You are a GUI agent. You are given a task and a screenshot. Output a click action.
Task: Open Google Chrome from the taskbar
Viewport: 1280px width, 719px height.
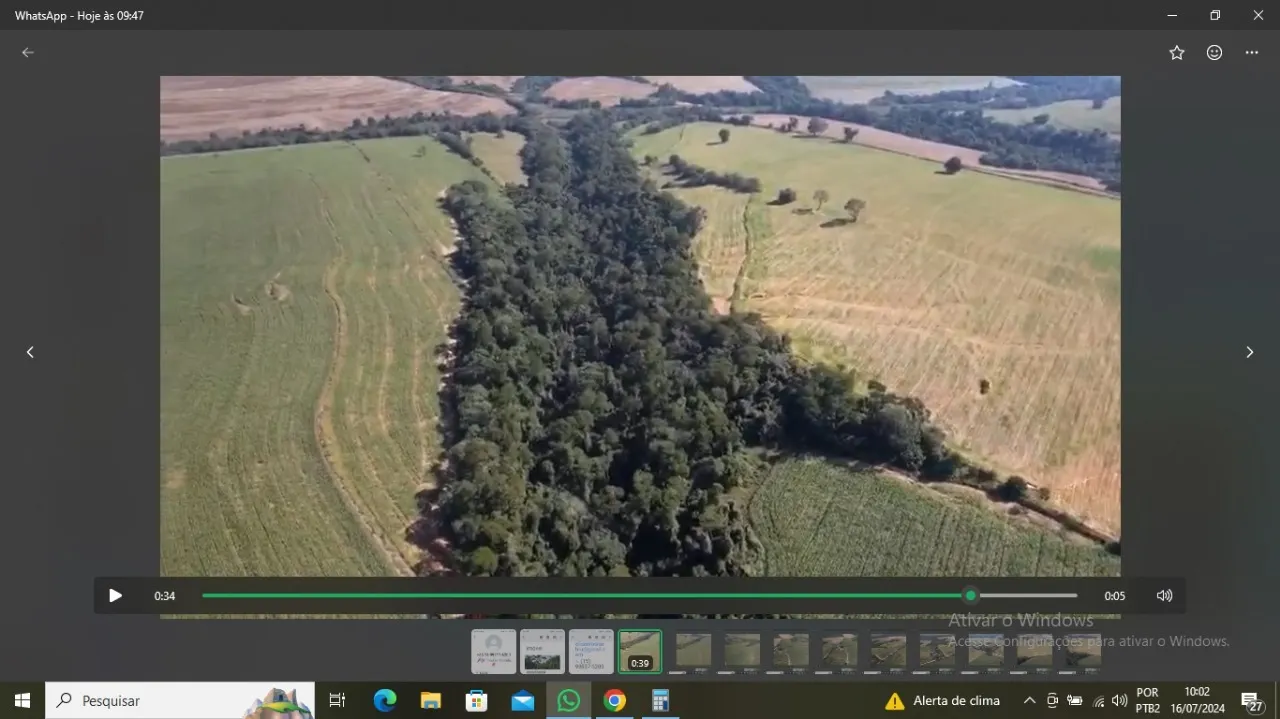(x=615, y=701)
